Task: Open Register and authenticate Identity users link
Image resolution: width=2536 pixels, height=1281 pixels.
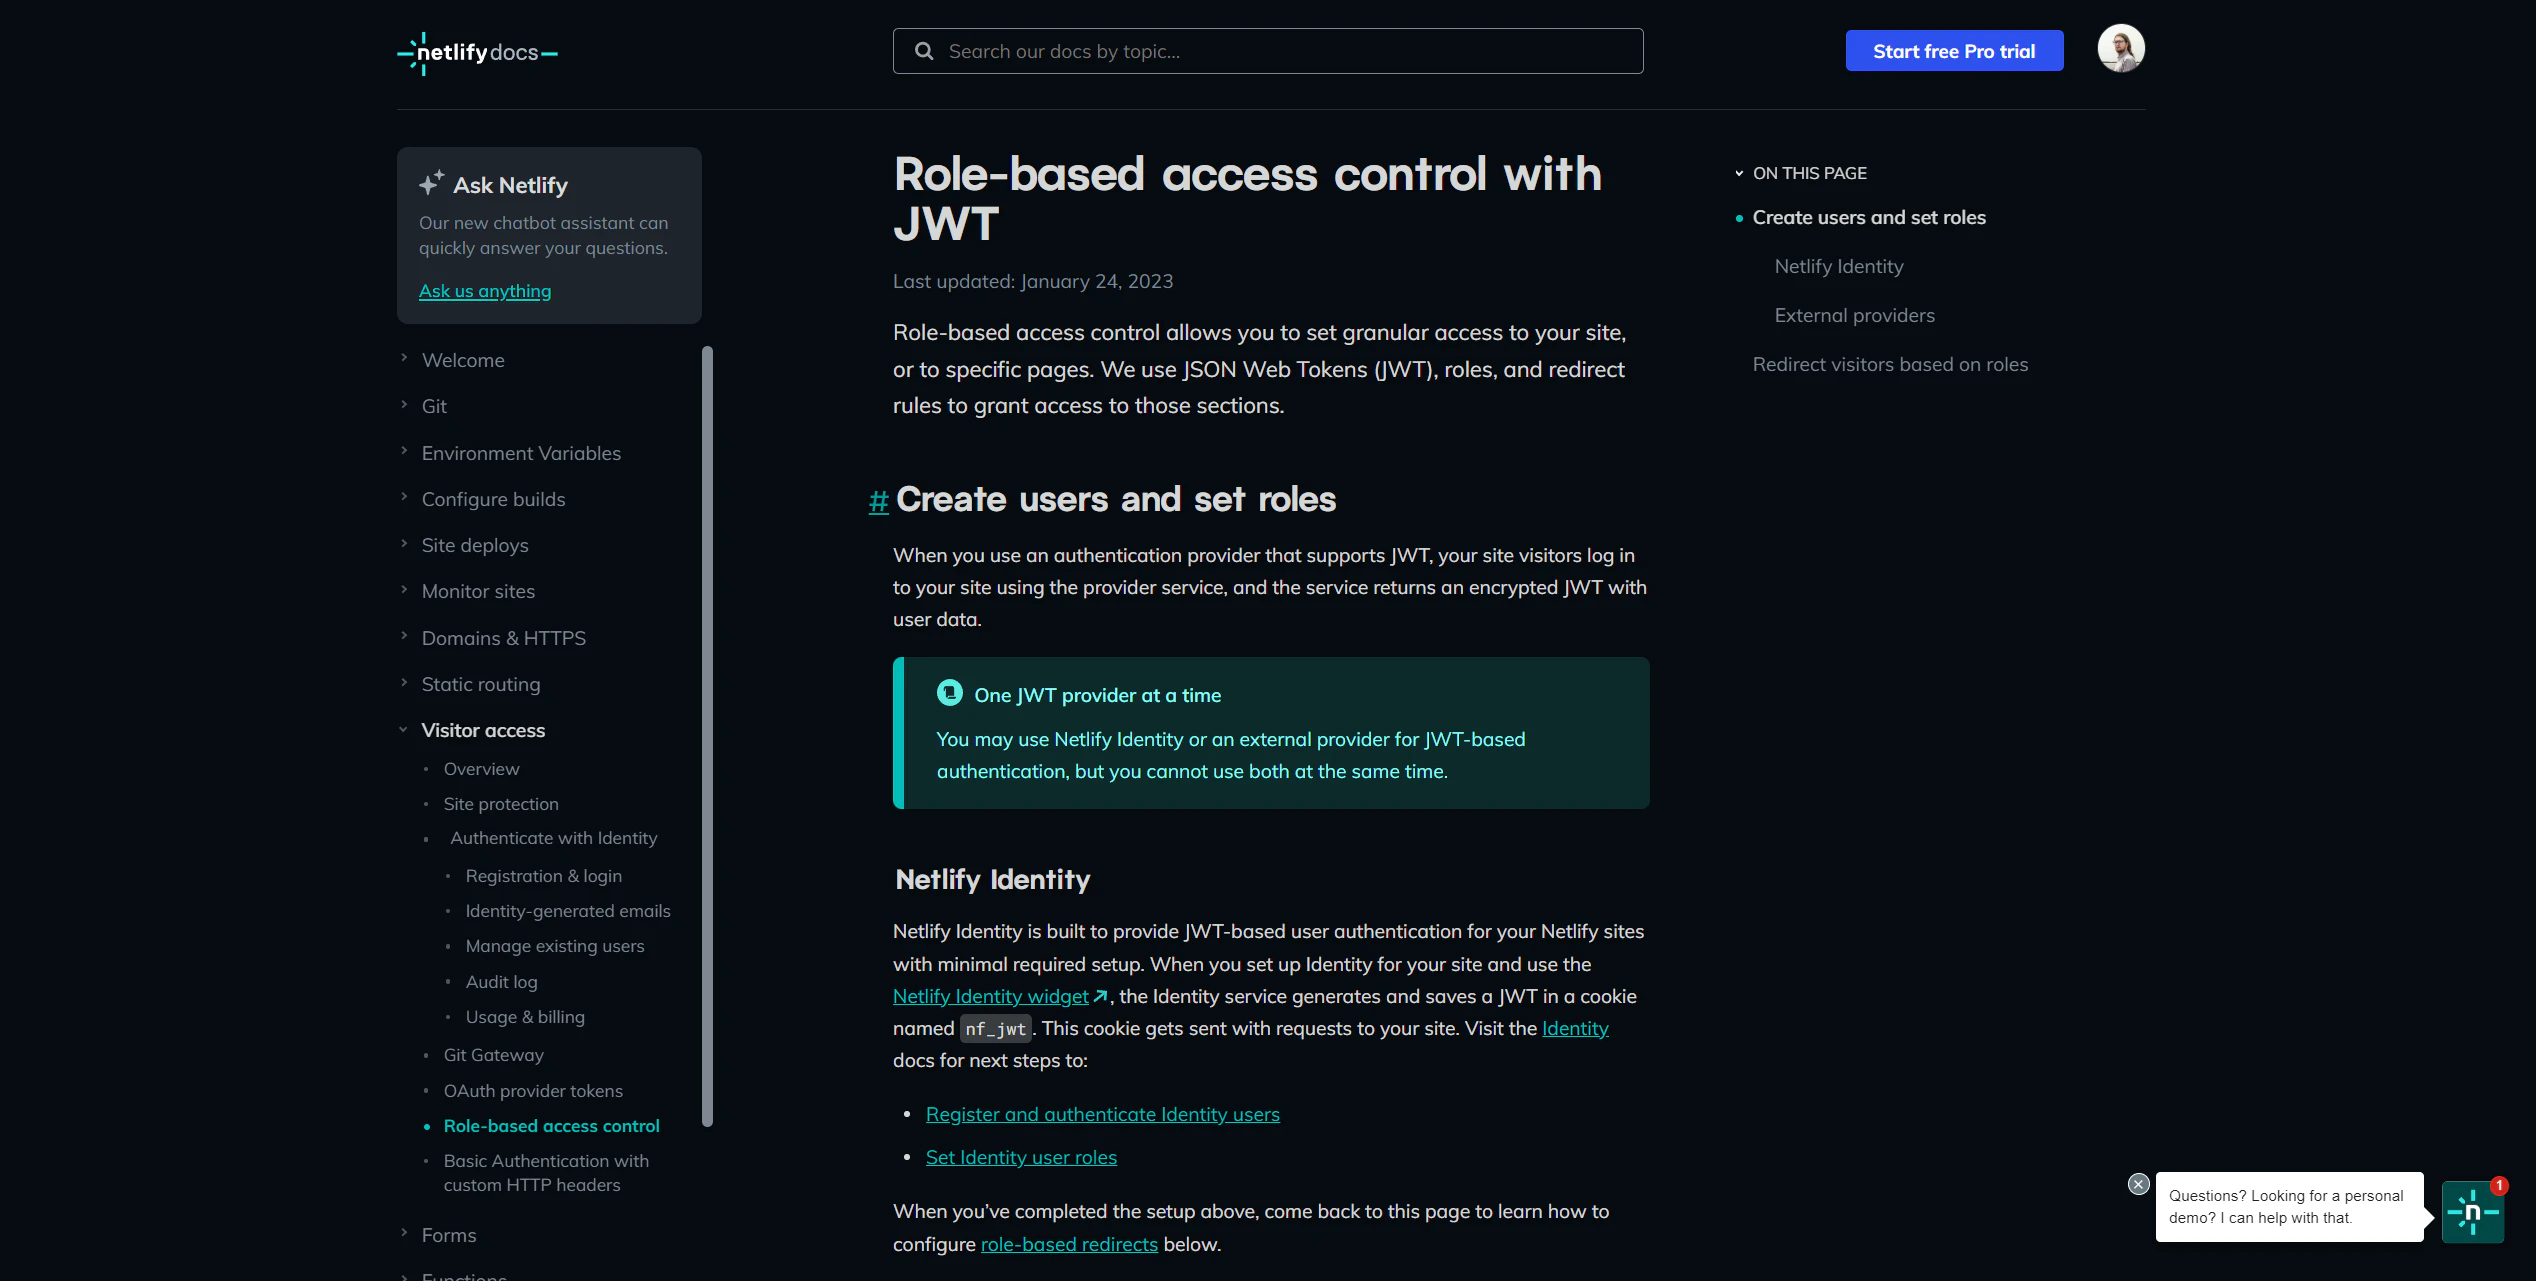Action: click(x=1102, y=1114)
